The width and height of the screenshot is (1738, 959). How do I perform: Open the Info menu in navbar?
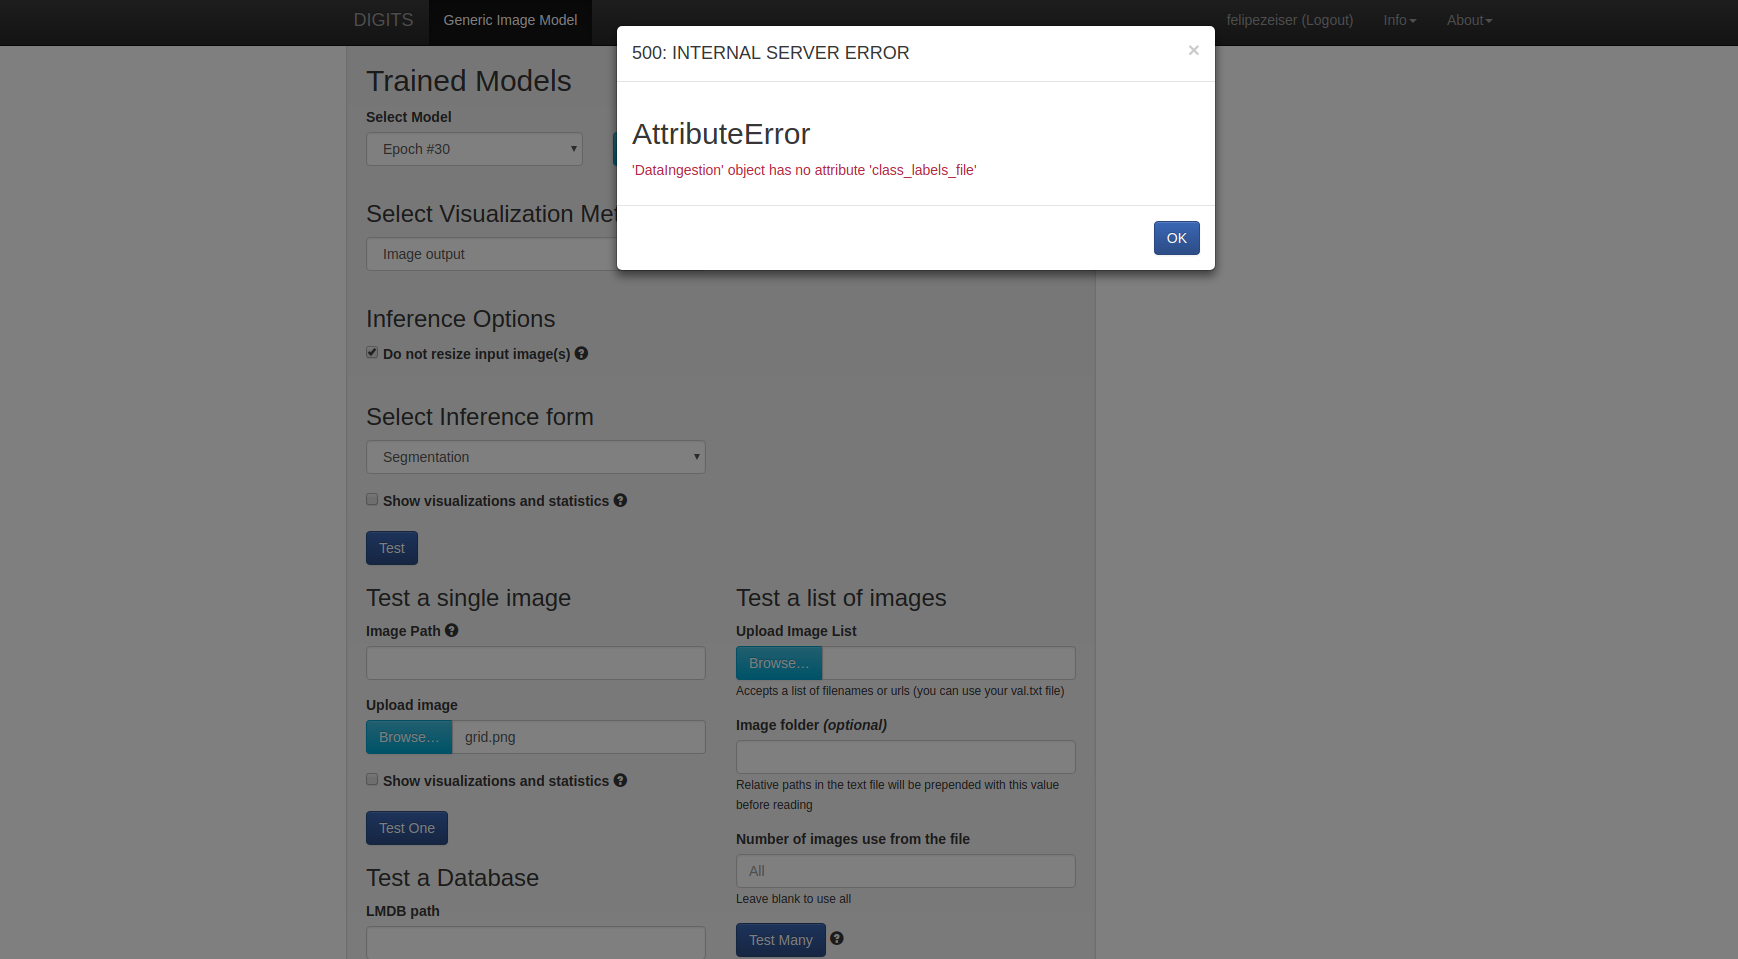point(1400,20)
